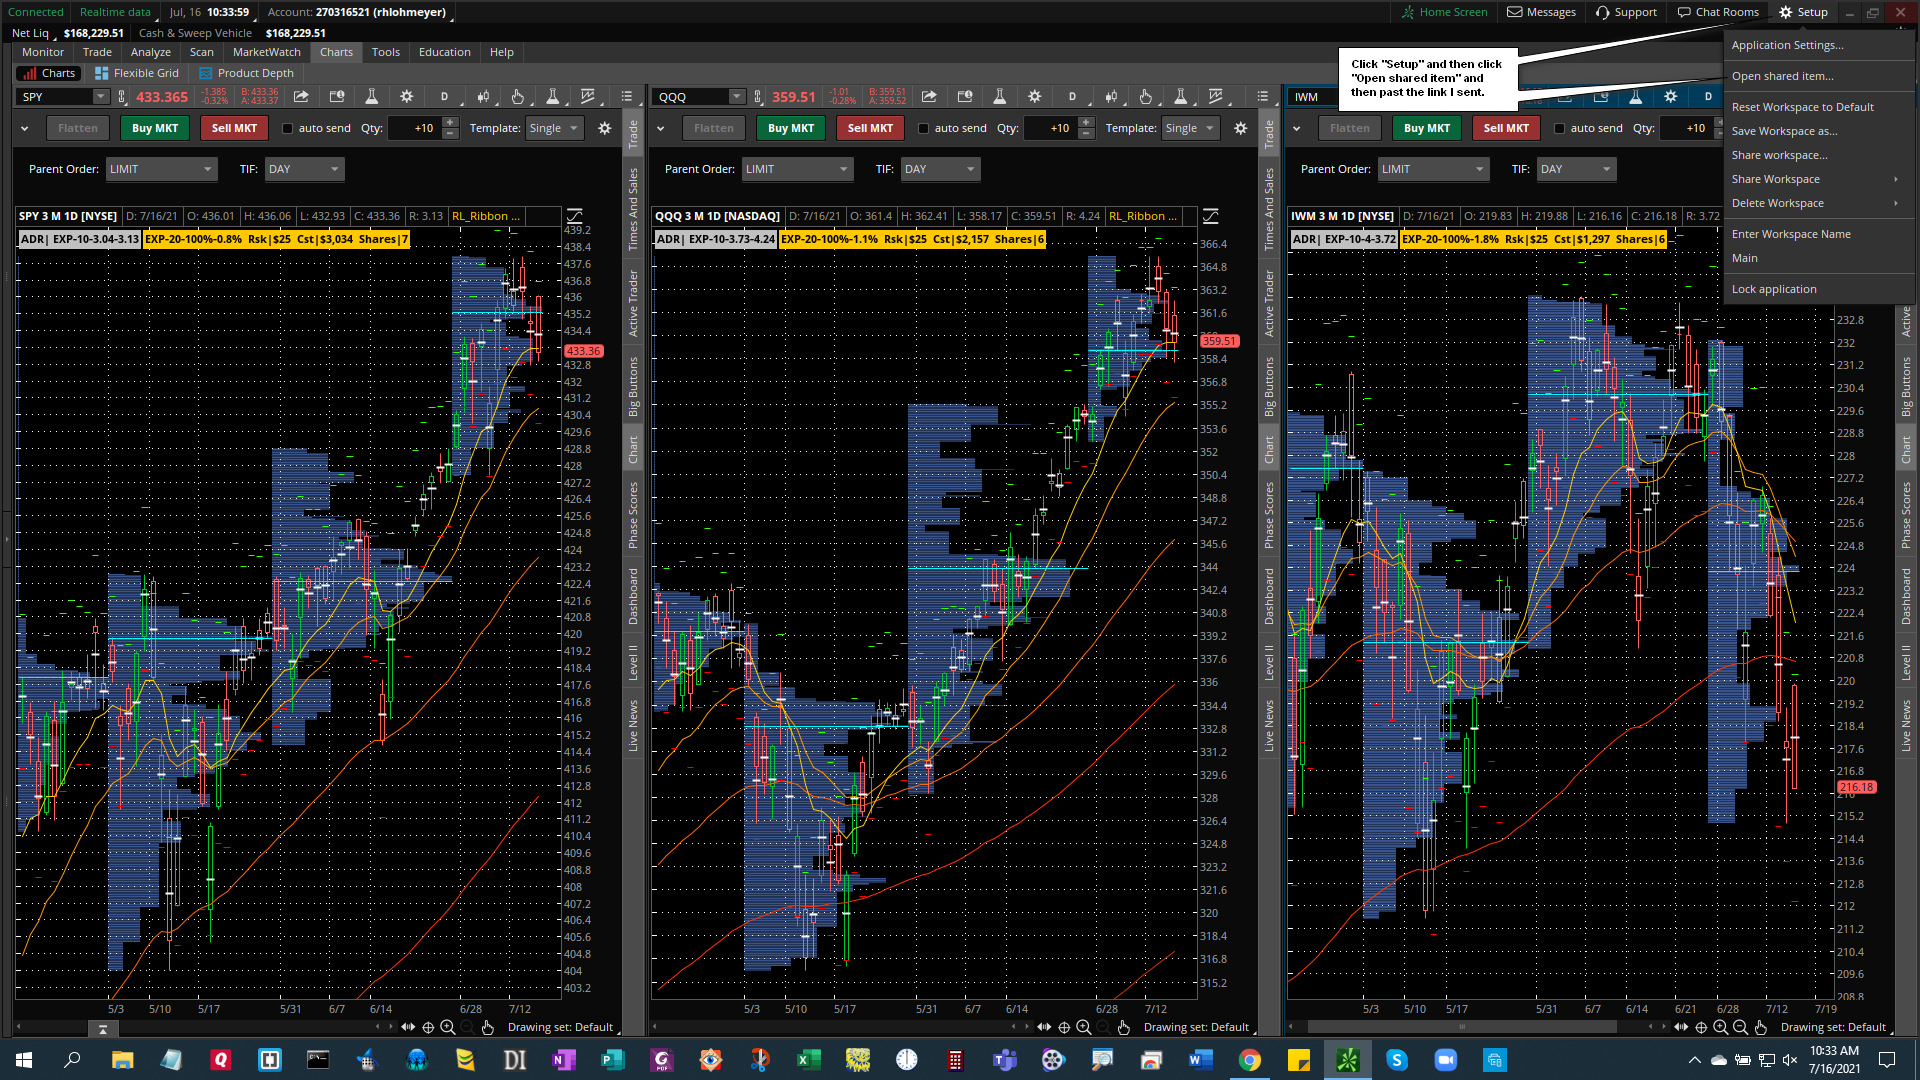The height and width of the screenshot is (1080, 1920).
Task: Open the Active Trader side tab of SPY panel
Action: point(633,303)
